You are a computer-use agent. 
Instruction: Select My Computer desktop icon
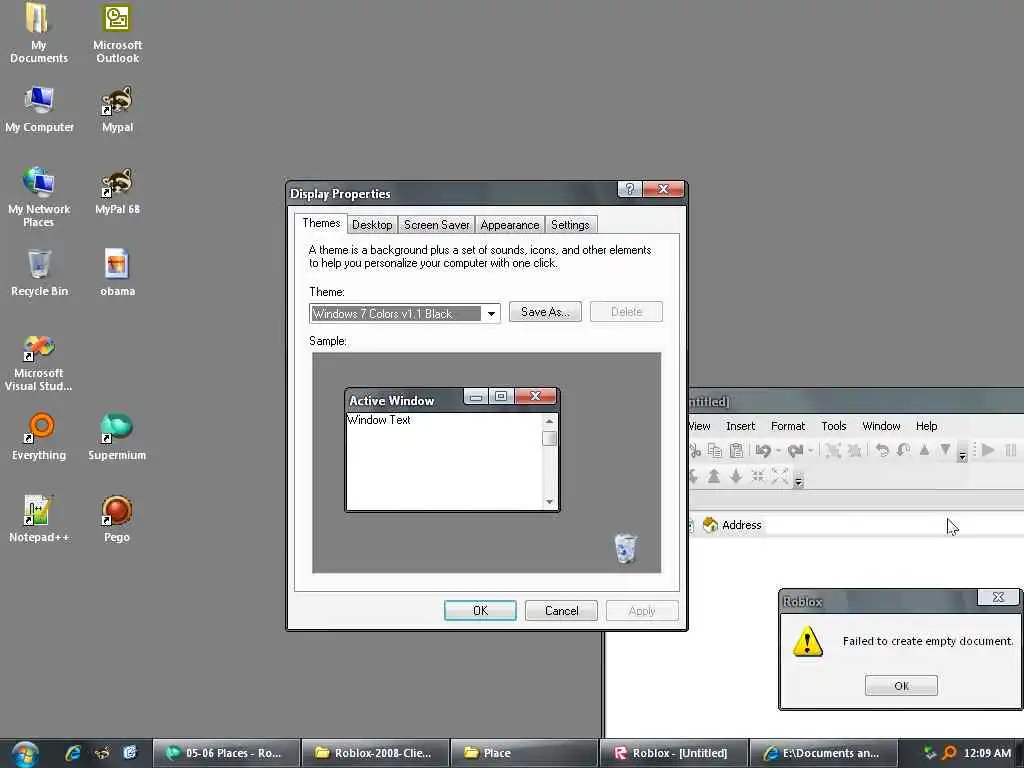tap(39, 110)
